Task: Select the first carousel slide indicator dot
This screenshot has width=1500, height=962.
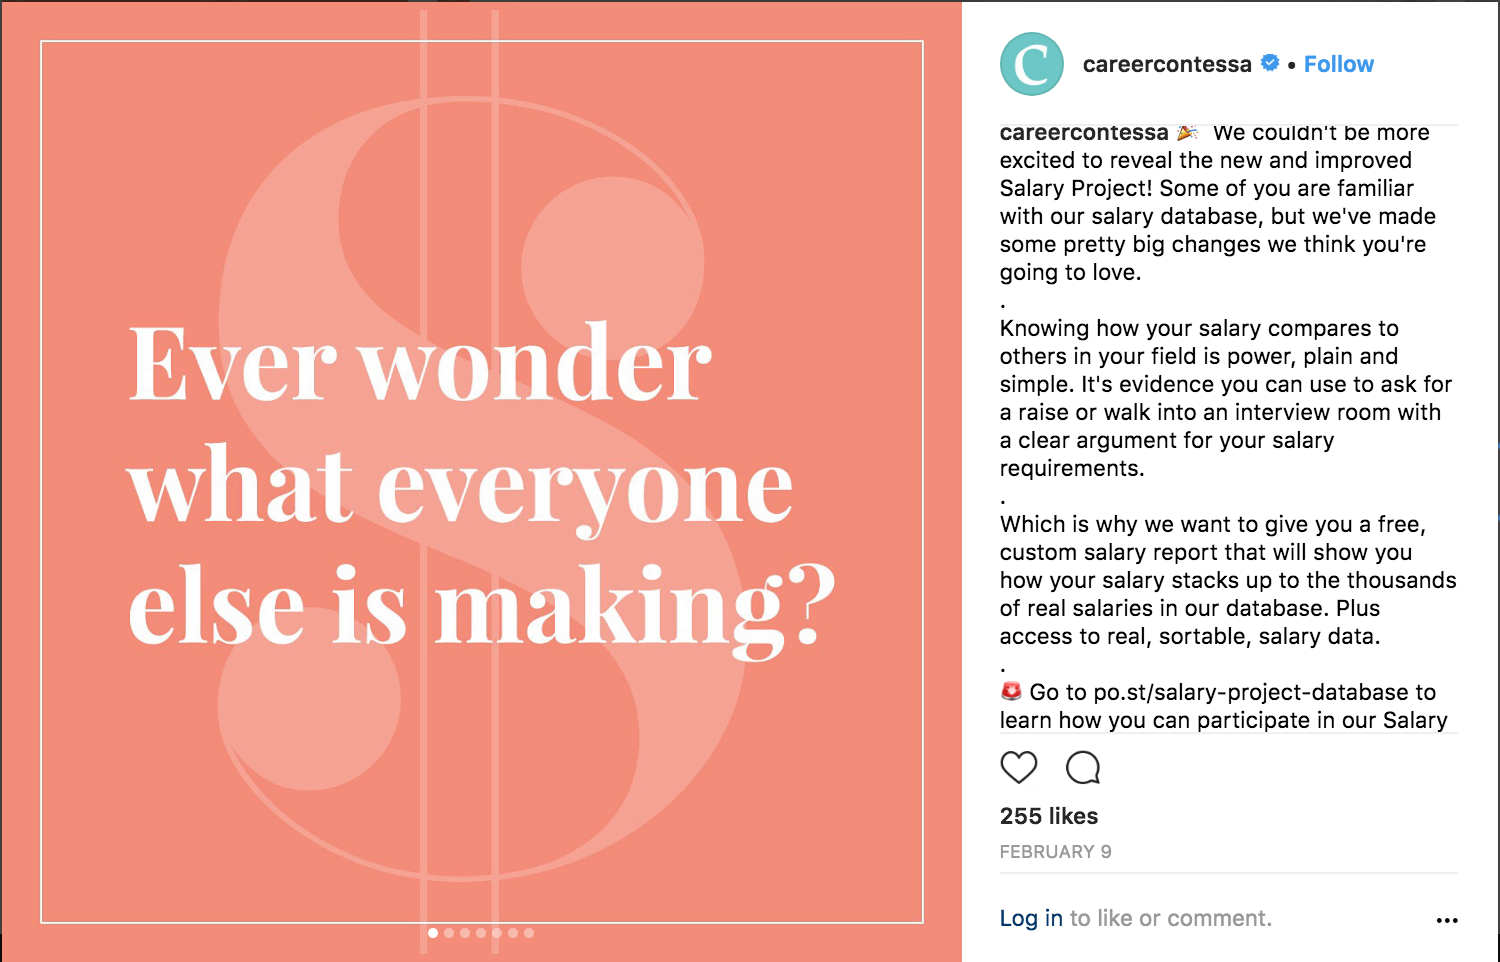Action: click(434, 933)
